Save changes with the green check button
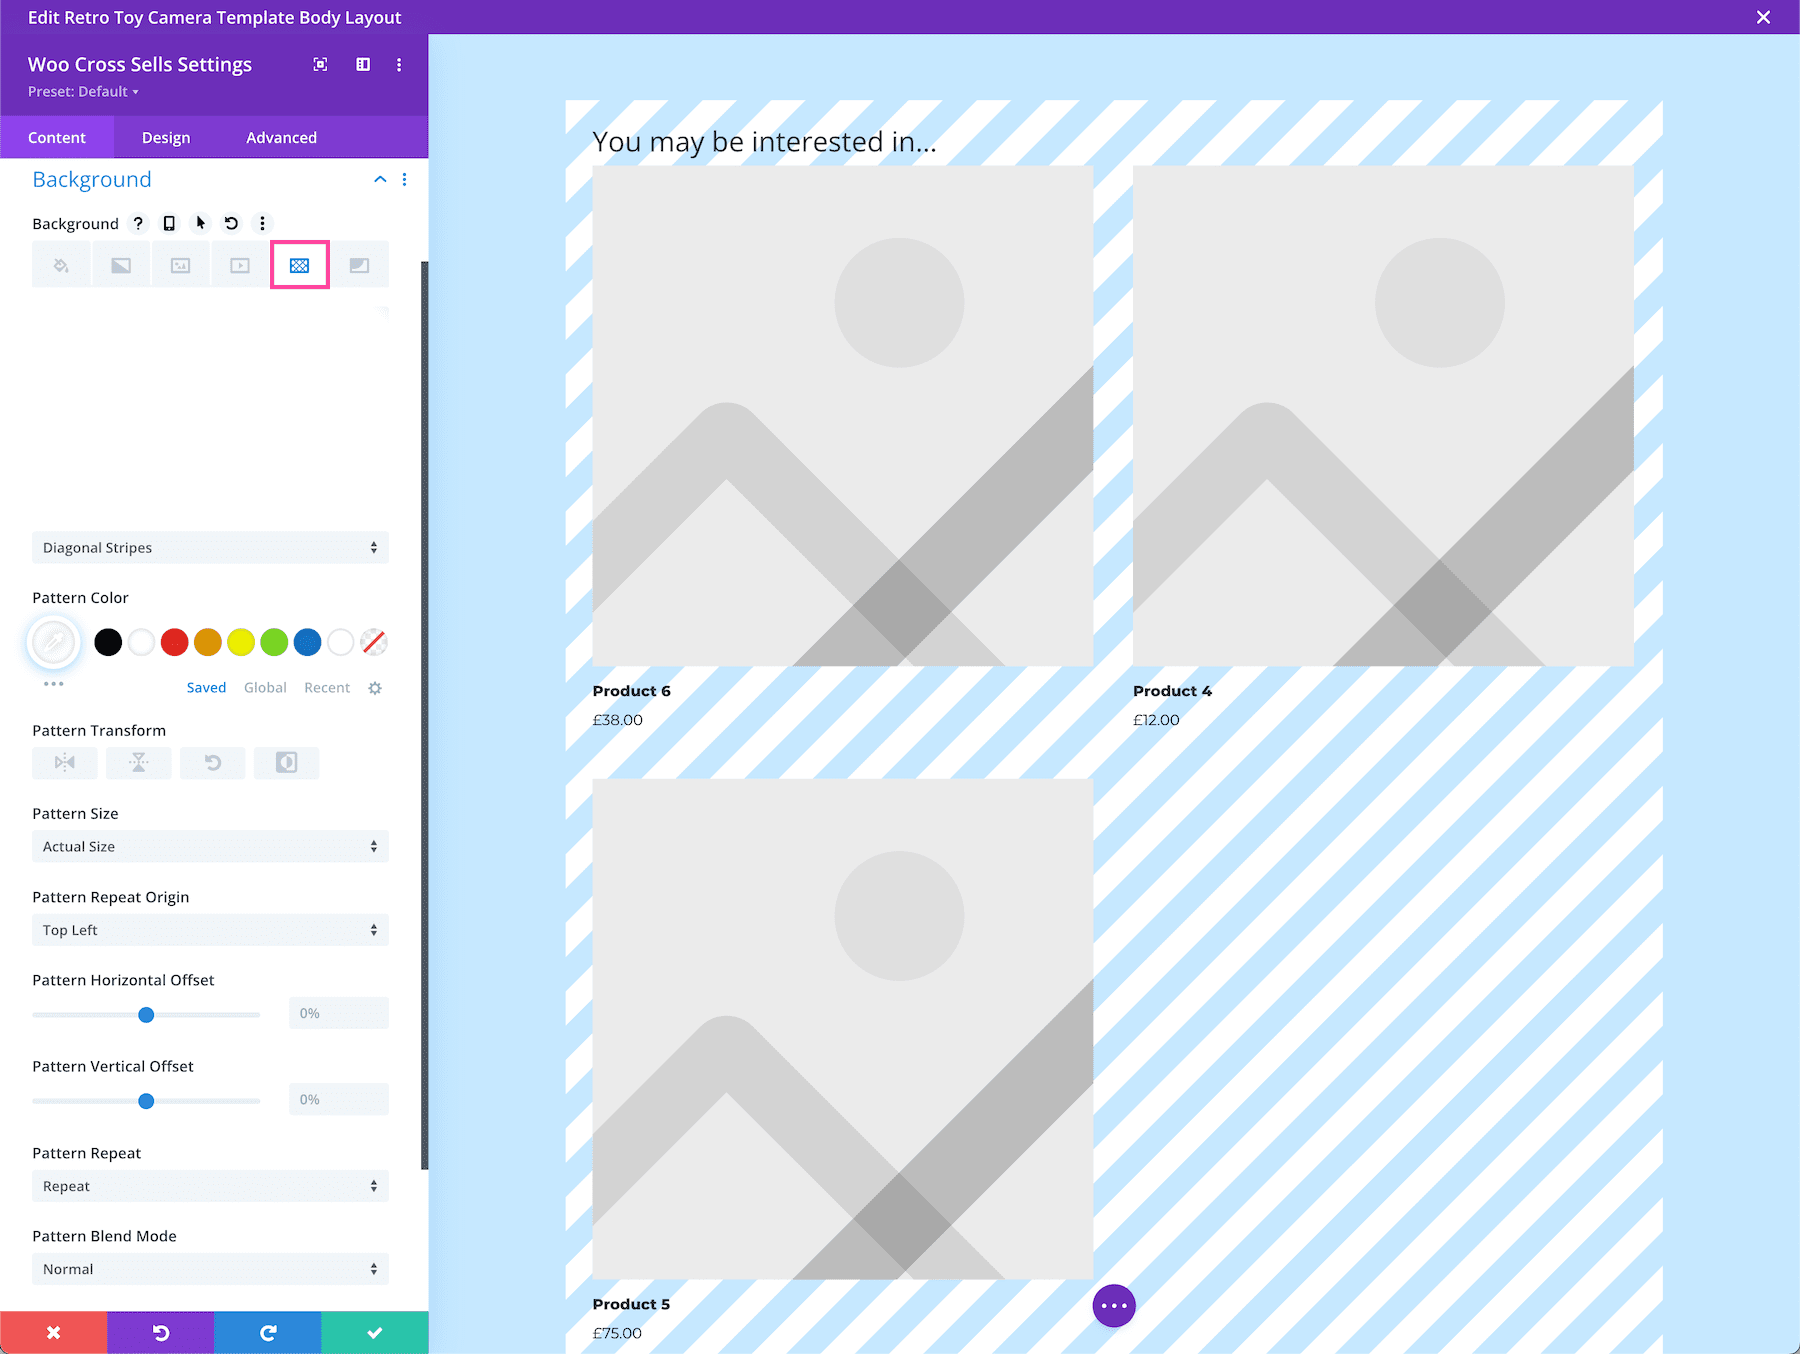The width and height of the screenshot is (1800, 1354). pos(374,1332)
